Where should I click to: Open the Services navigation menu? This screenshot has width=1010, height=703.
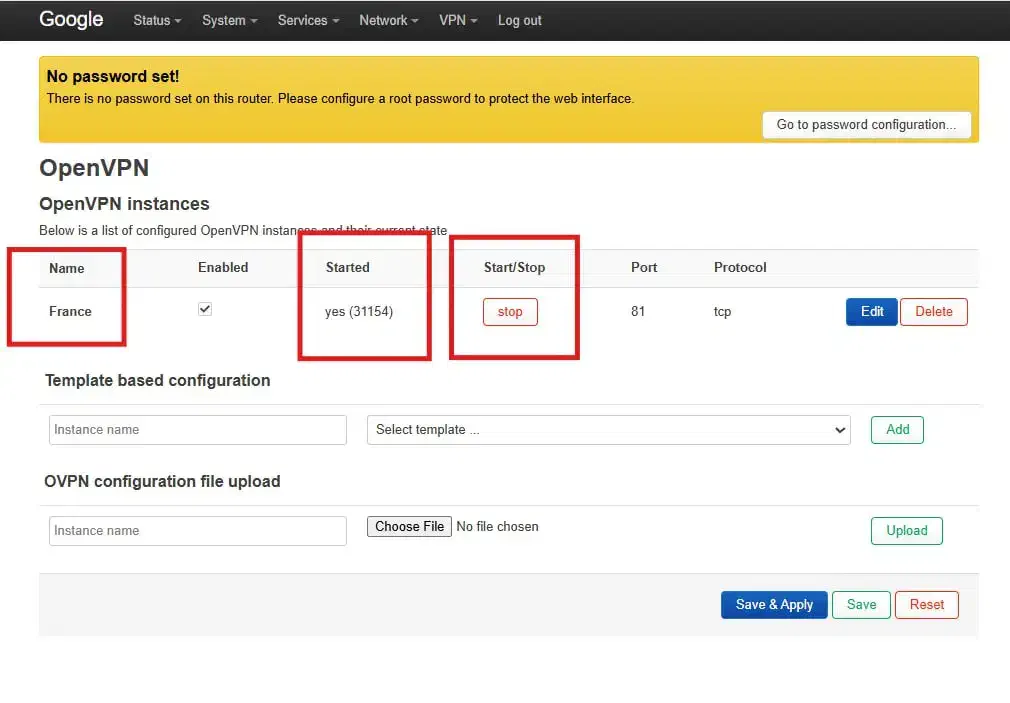point(308,20)
